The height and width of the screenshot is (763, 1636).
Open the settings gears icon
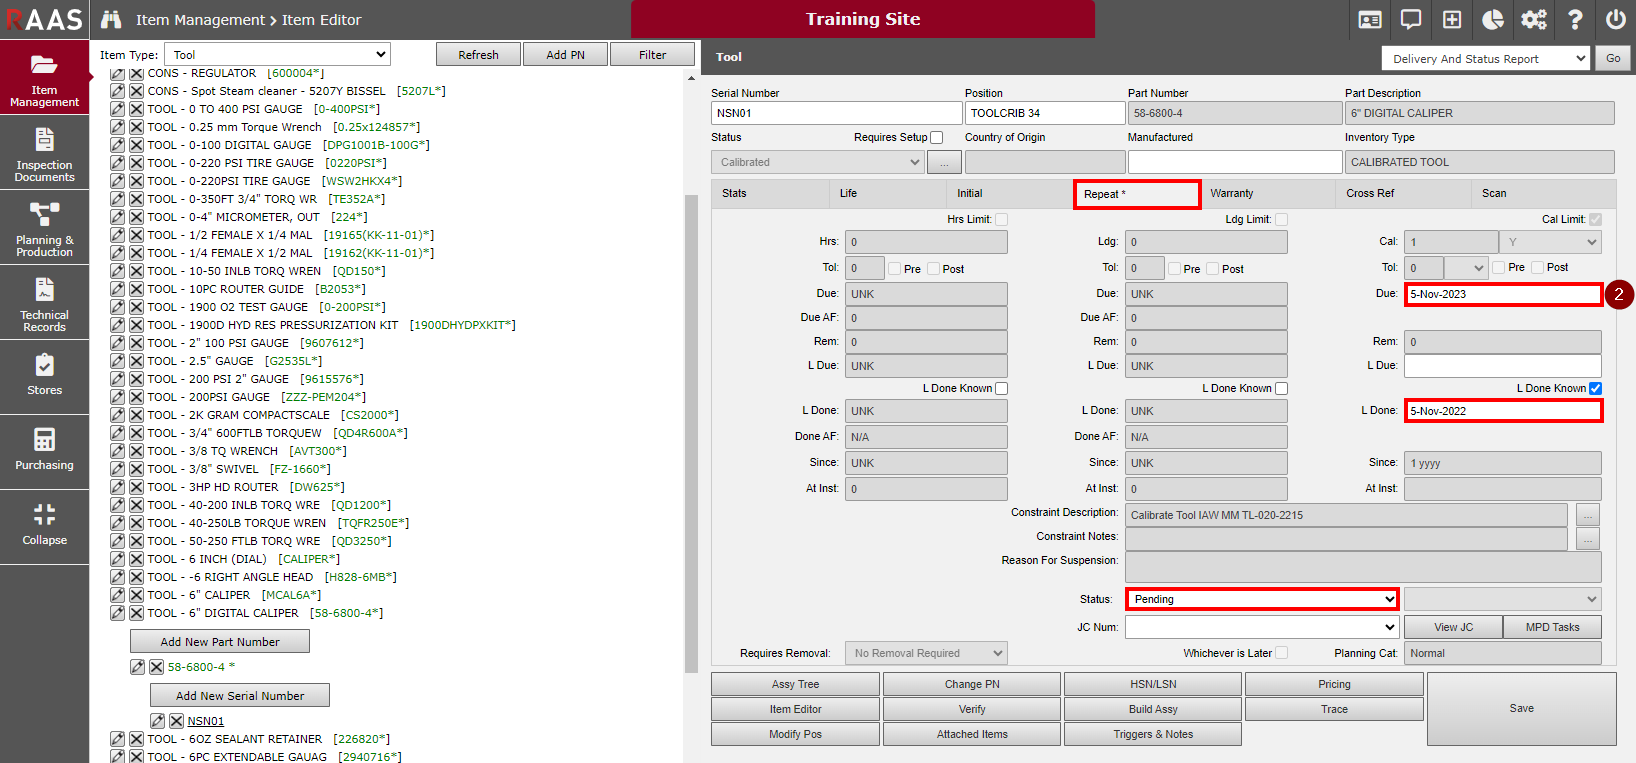pos(1533,19)
